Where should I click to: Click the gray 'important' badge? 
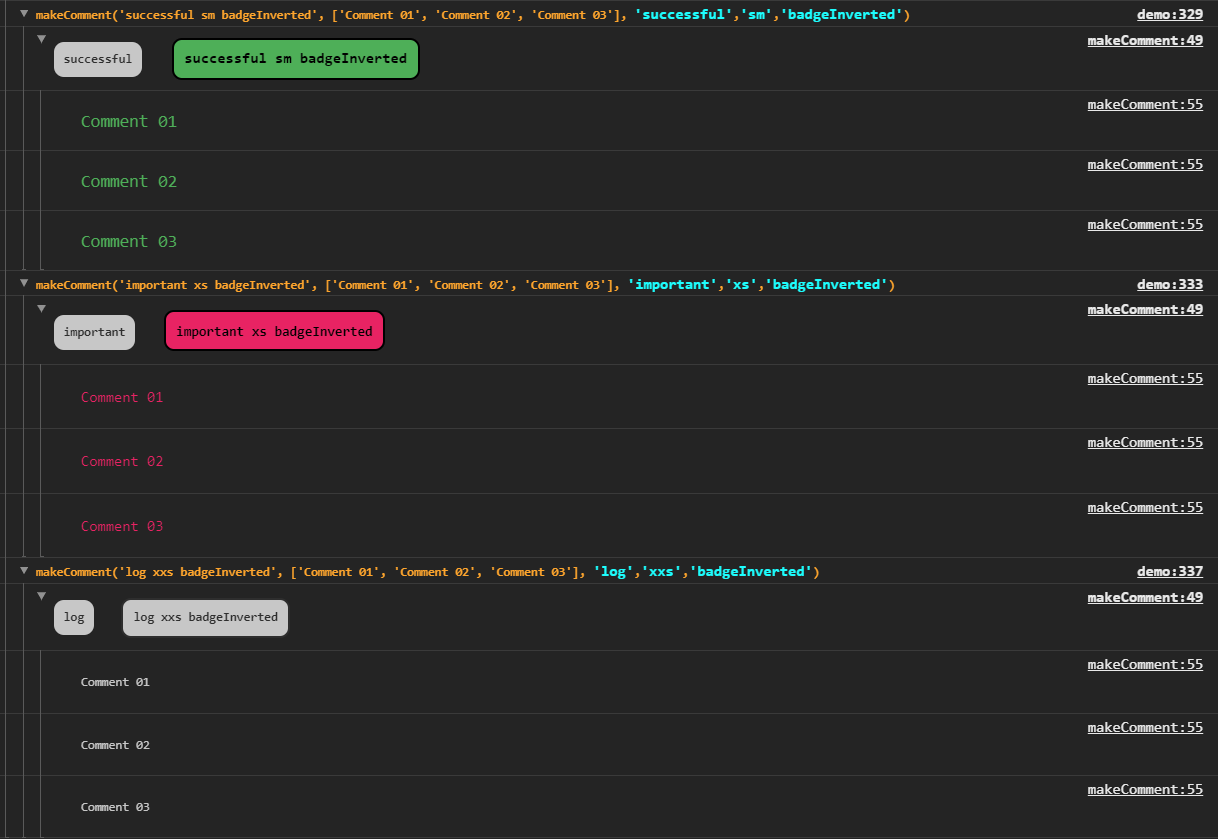tap(94, 331)
